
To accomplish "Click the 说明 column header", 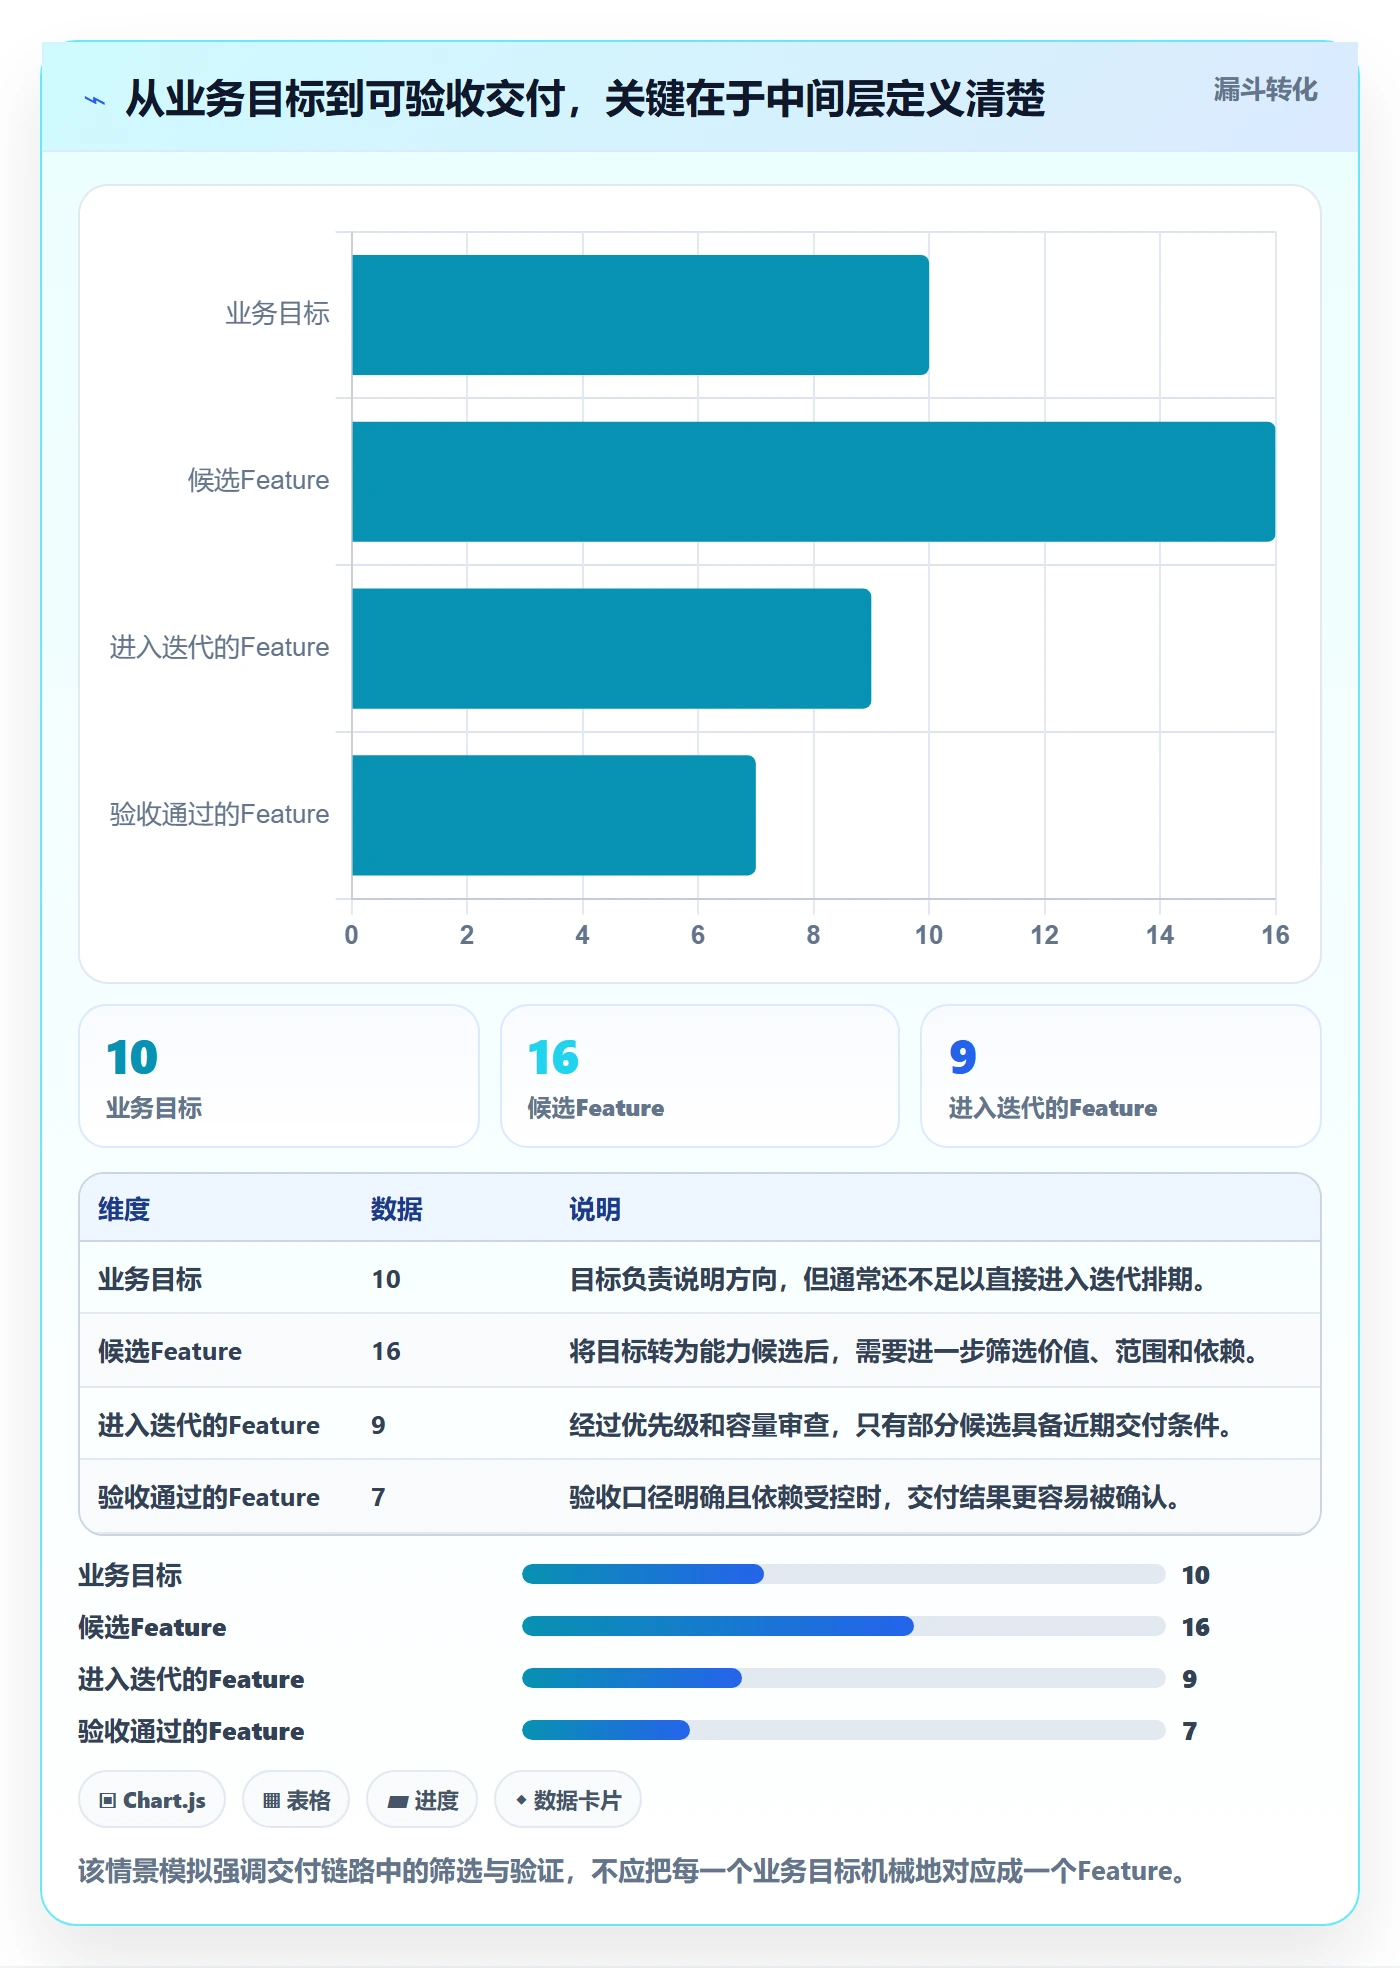I will (595, 1209).
